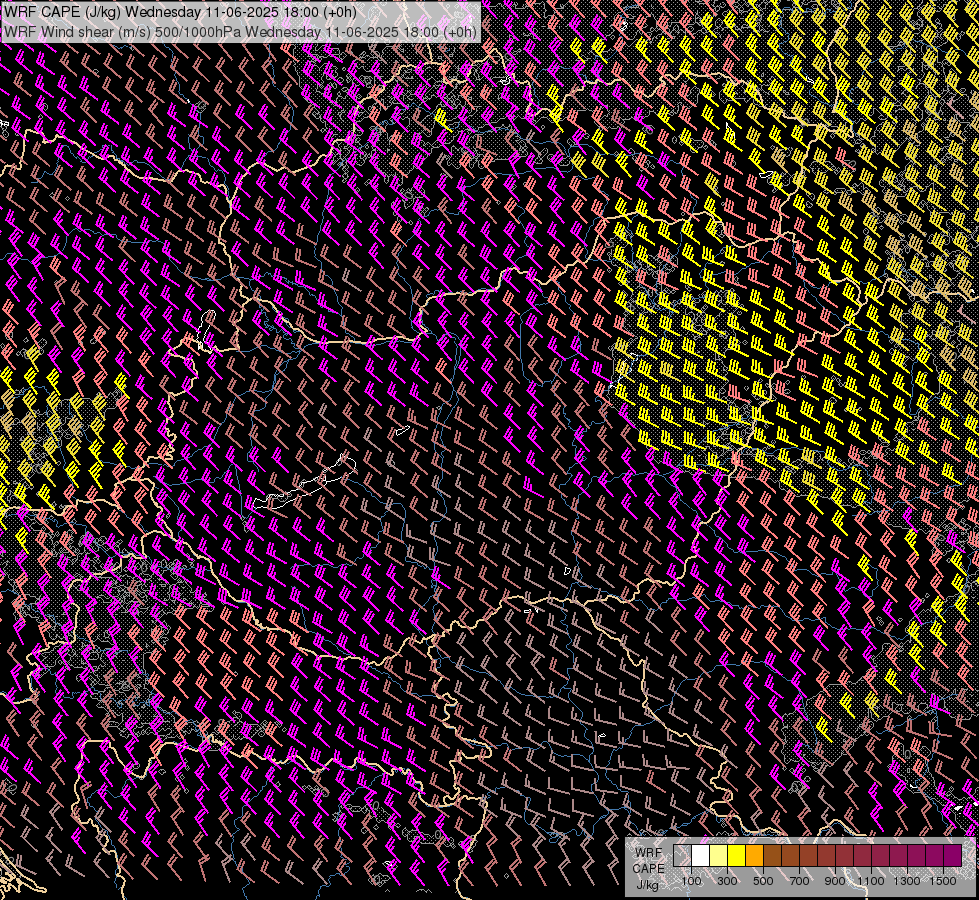Click the 100 legend label

[691, 881]
